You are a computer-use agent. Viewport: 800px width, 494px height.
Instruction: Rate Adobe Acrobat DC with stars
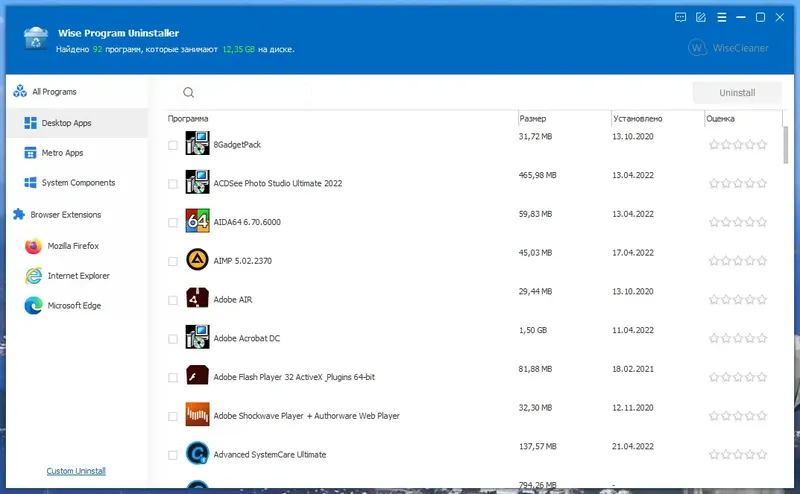pos(738,339)
